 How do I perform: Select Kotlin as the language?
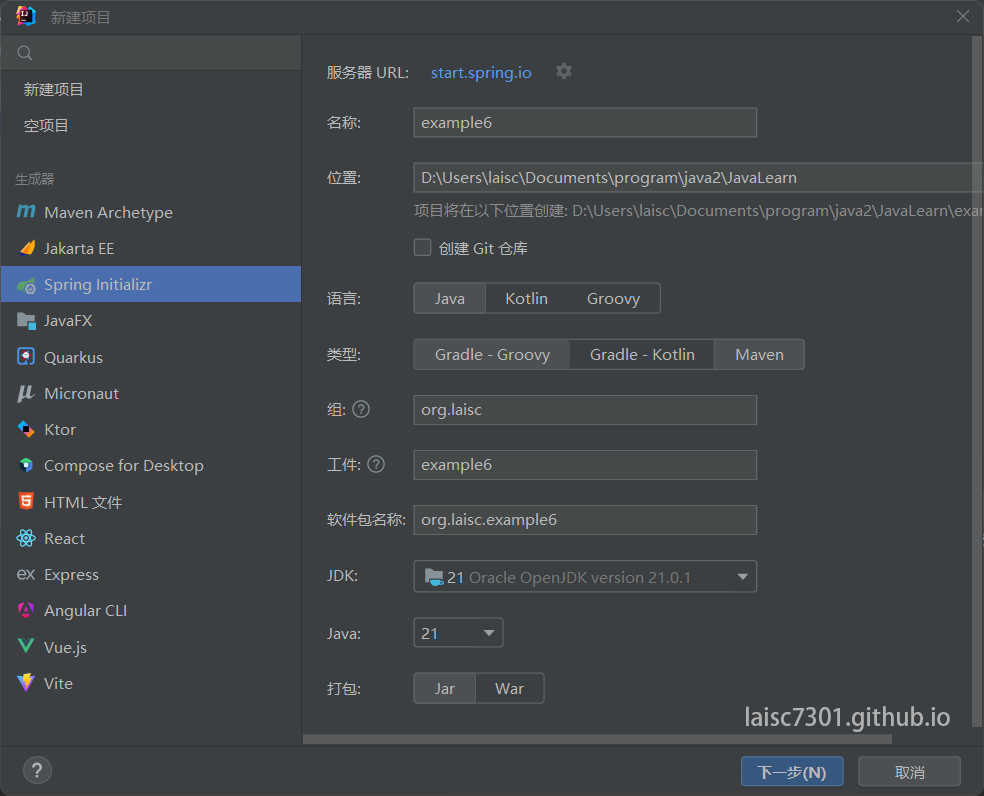tap(526, 298)
